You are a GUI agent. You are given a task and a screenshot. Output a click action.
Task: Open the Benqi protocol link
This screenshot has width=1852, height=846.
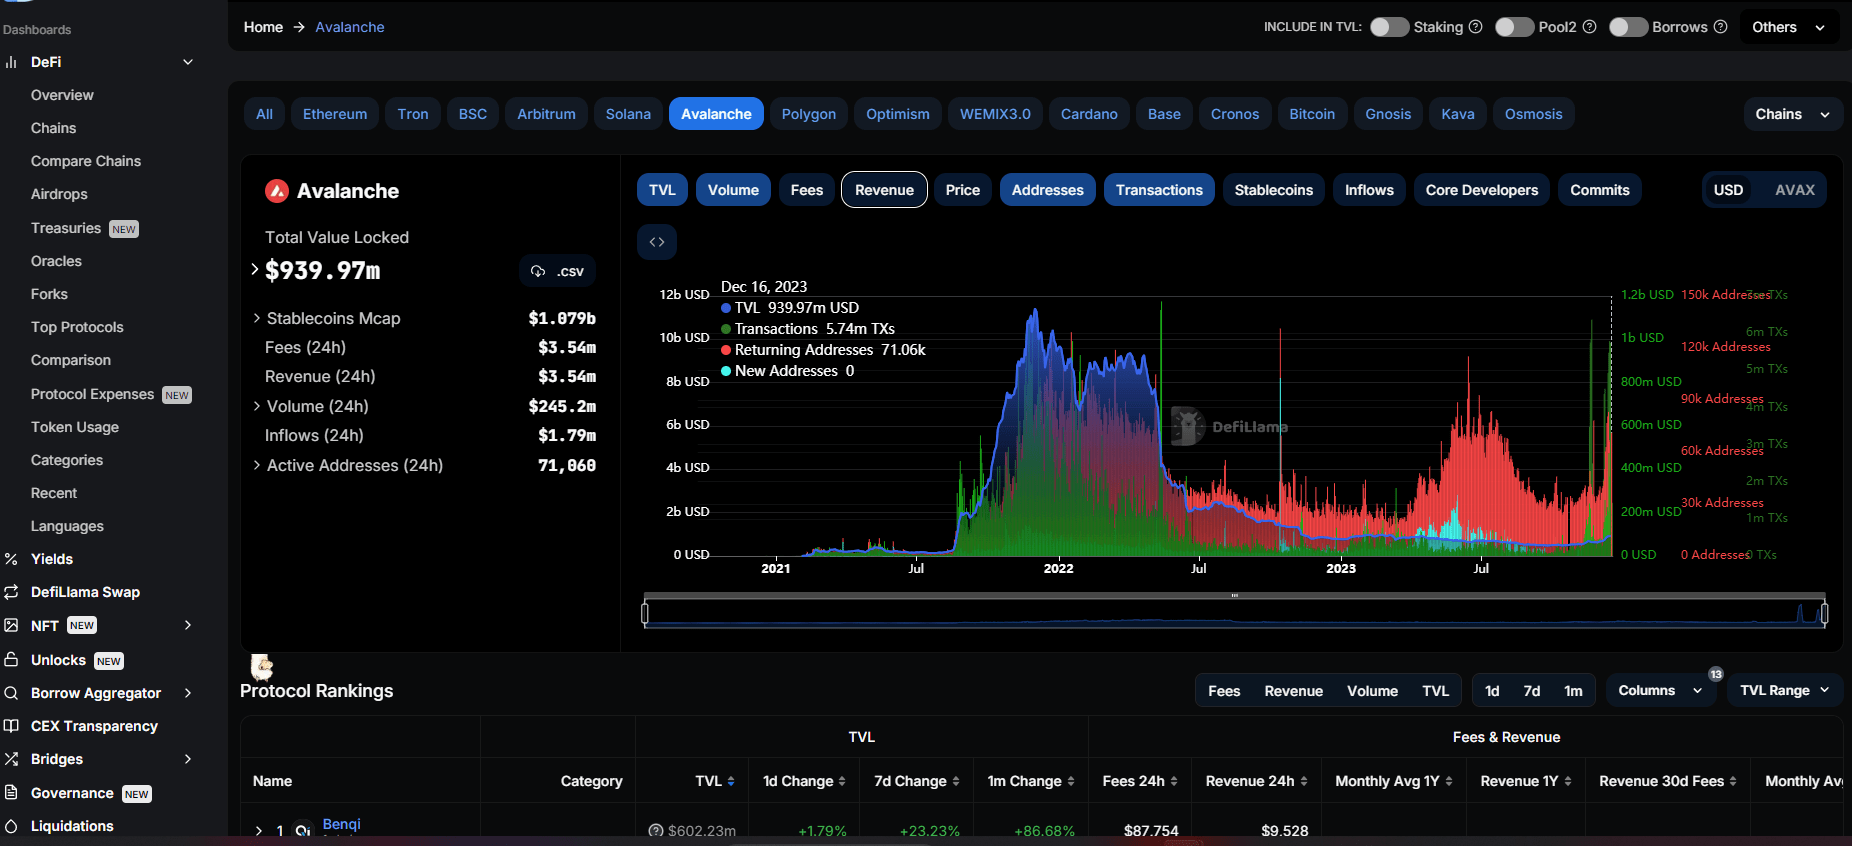point(342,824)
